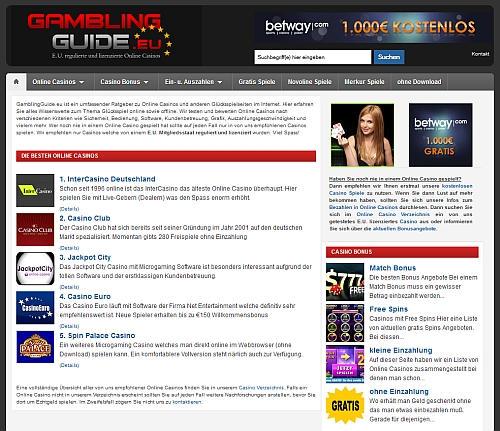
Task: Click the woman with cards photo
Action: (x=362, y=135)
